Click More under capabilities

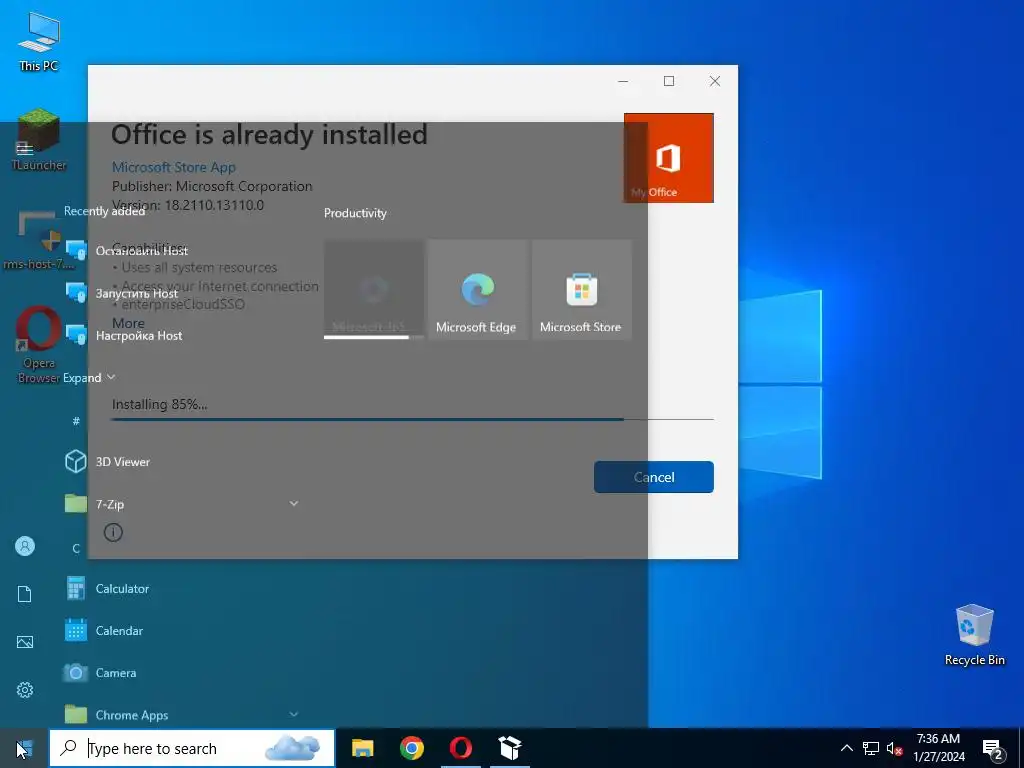128,323
